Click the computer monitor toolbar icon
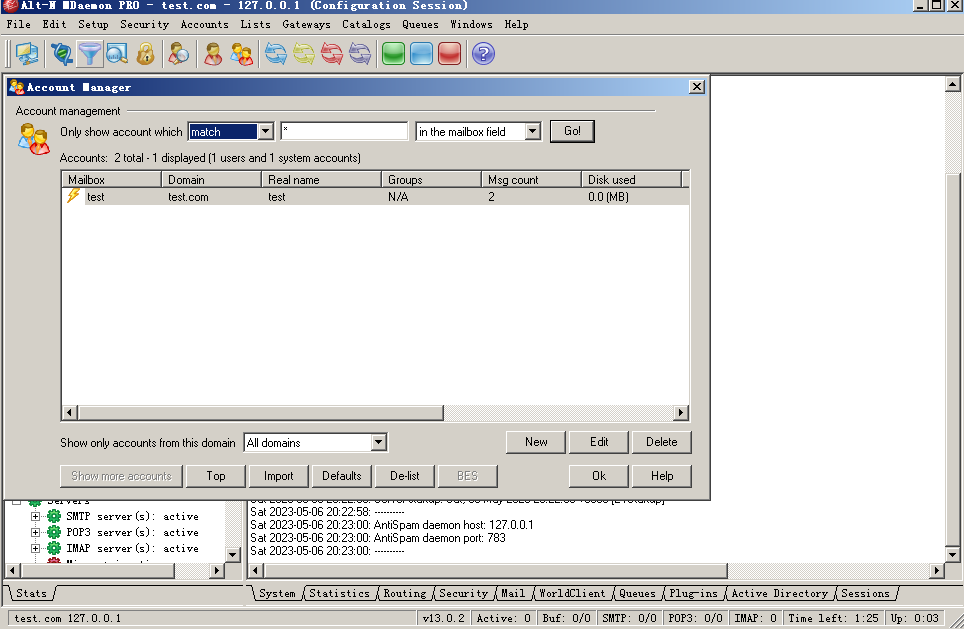Screen dimensions: 964x629 click(x=27, y=53)
